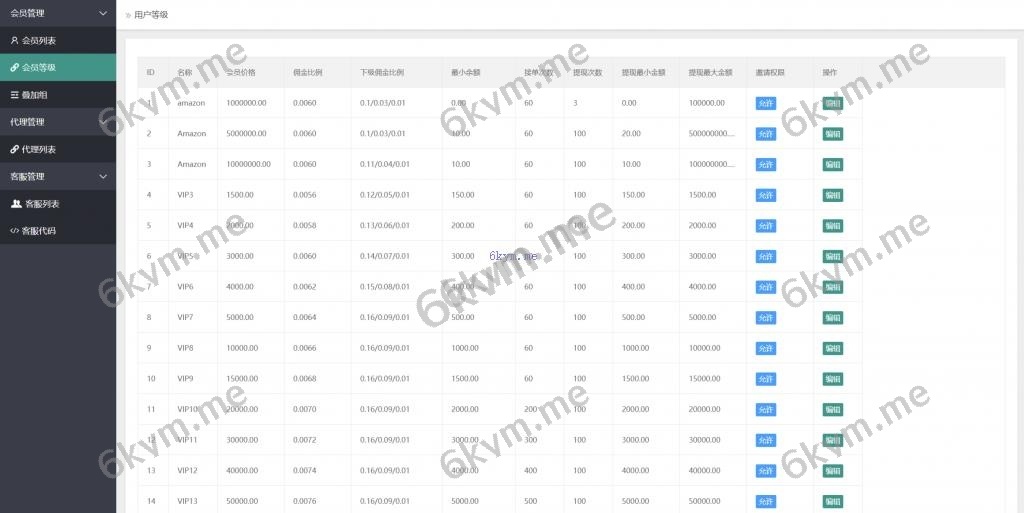The width and height of the screenshot is (1024, 513).
Task: Click 编辑 button for VIP10 row
Action: 832,410
